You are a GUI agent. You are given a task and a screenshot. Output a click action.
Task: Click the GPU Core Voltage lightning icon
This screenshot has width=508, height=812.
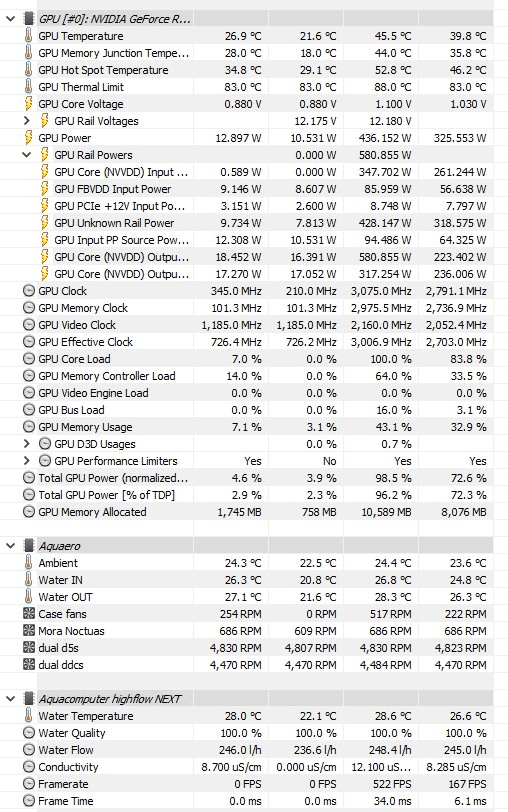point(28,104)
